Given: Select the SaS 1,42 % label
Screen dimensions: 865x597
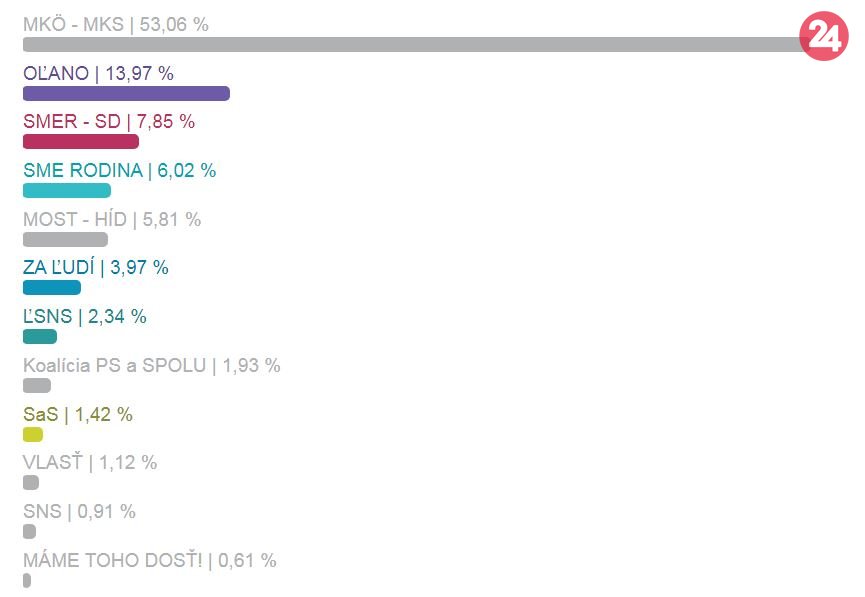Looking at the screenshot, I should click(78, 414).
